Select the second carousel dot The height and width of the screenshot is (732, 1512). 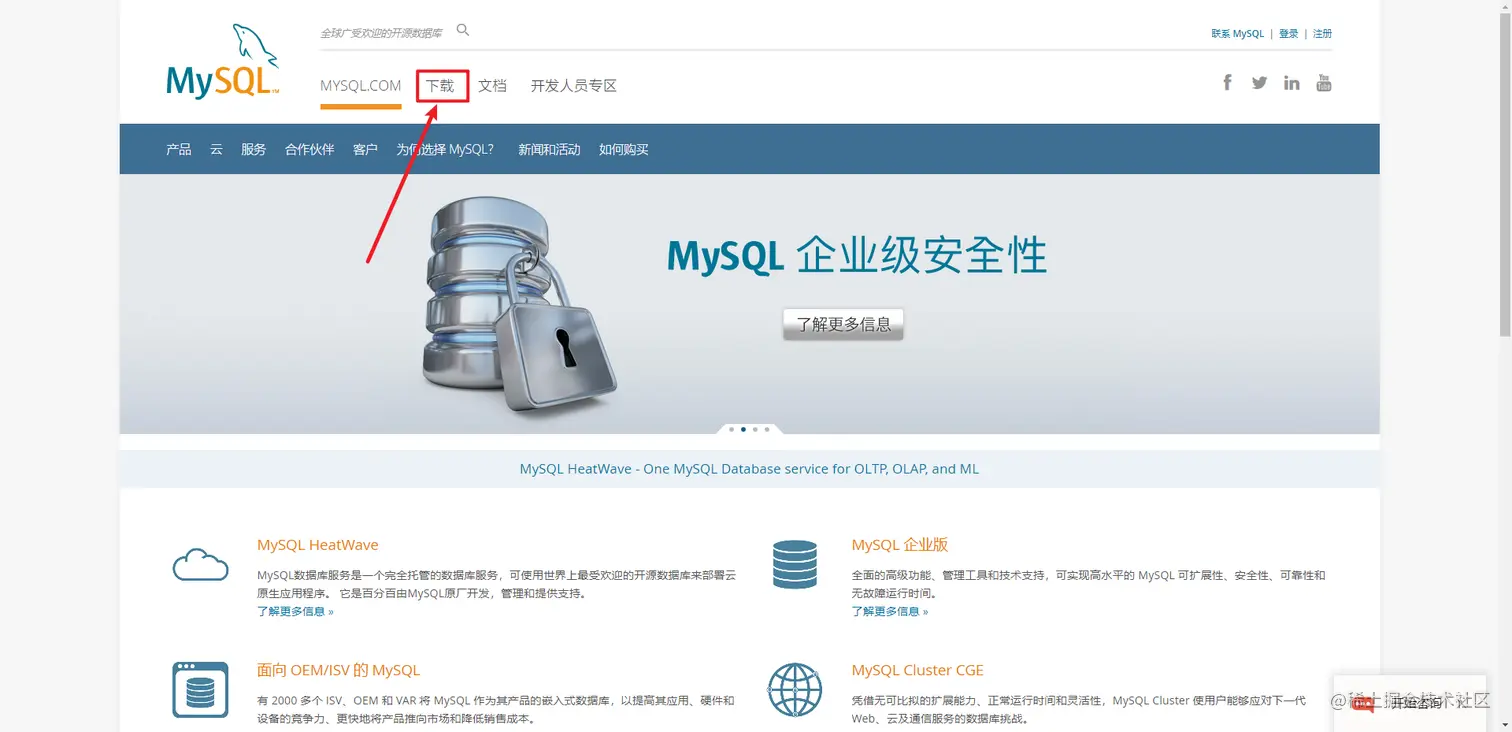(x=743, y=429)
